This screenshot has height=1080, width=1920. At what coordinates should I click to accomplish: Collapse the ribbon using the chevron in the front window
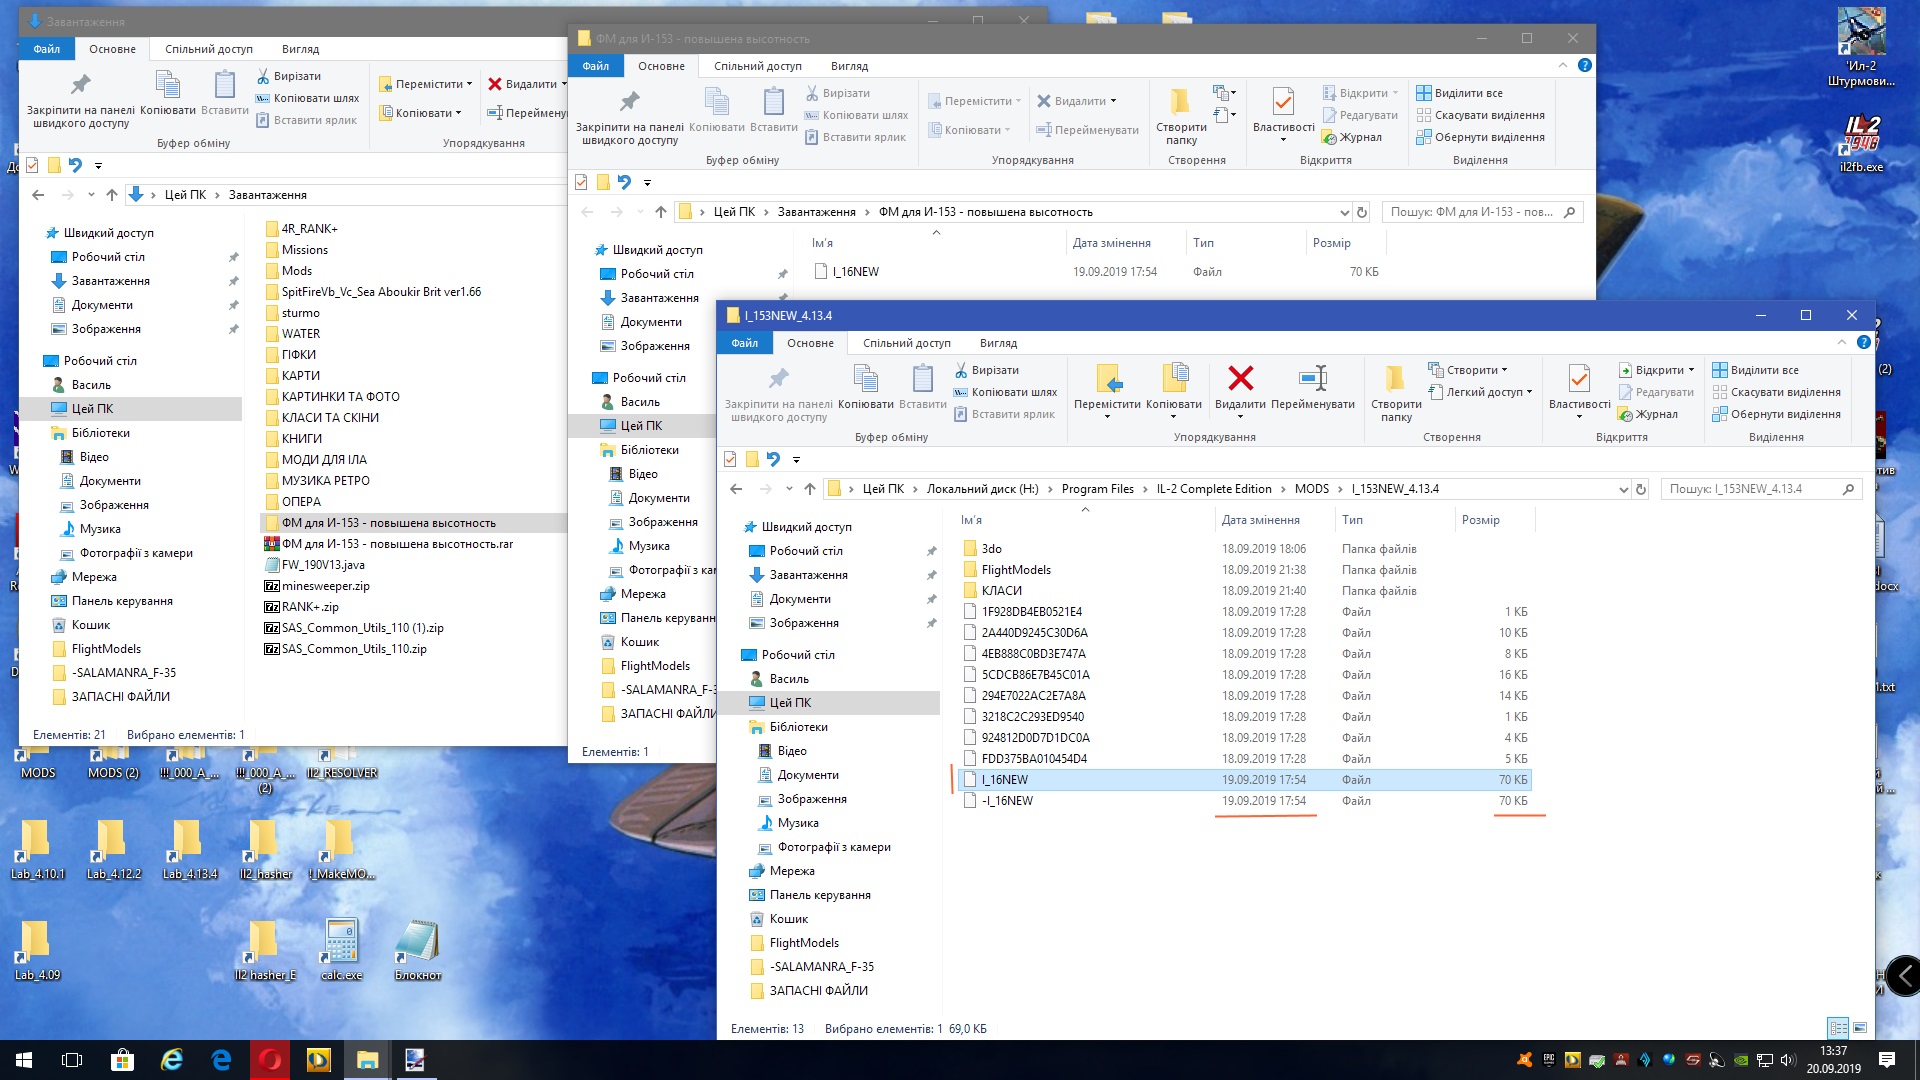point(1842,342)
